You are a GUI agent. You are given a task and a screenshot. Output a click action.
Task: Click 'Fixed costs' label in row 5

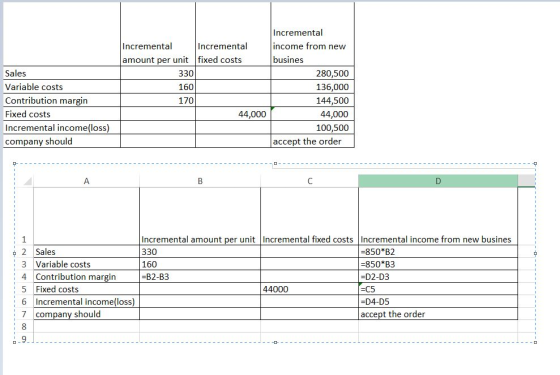[x=57, y=289]
